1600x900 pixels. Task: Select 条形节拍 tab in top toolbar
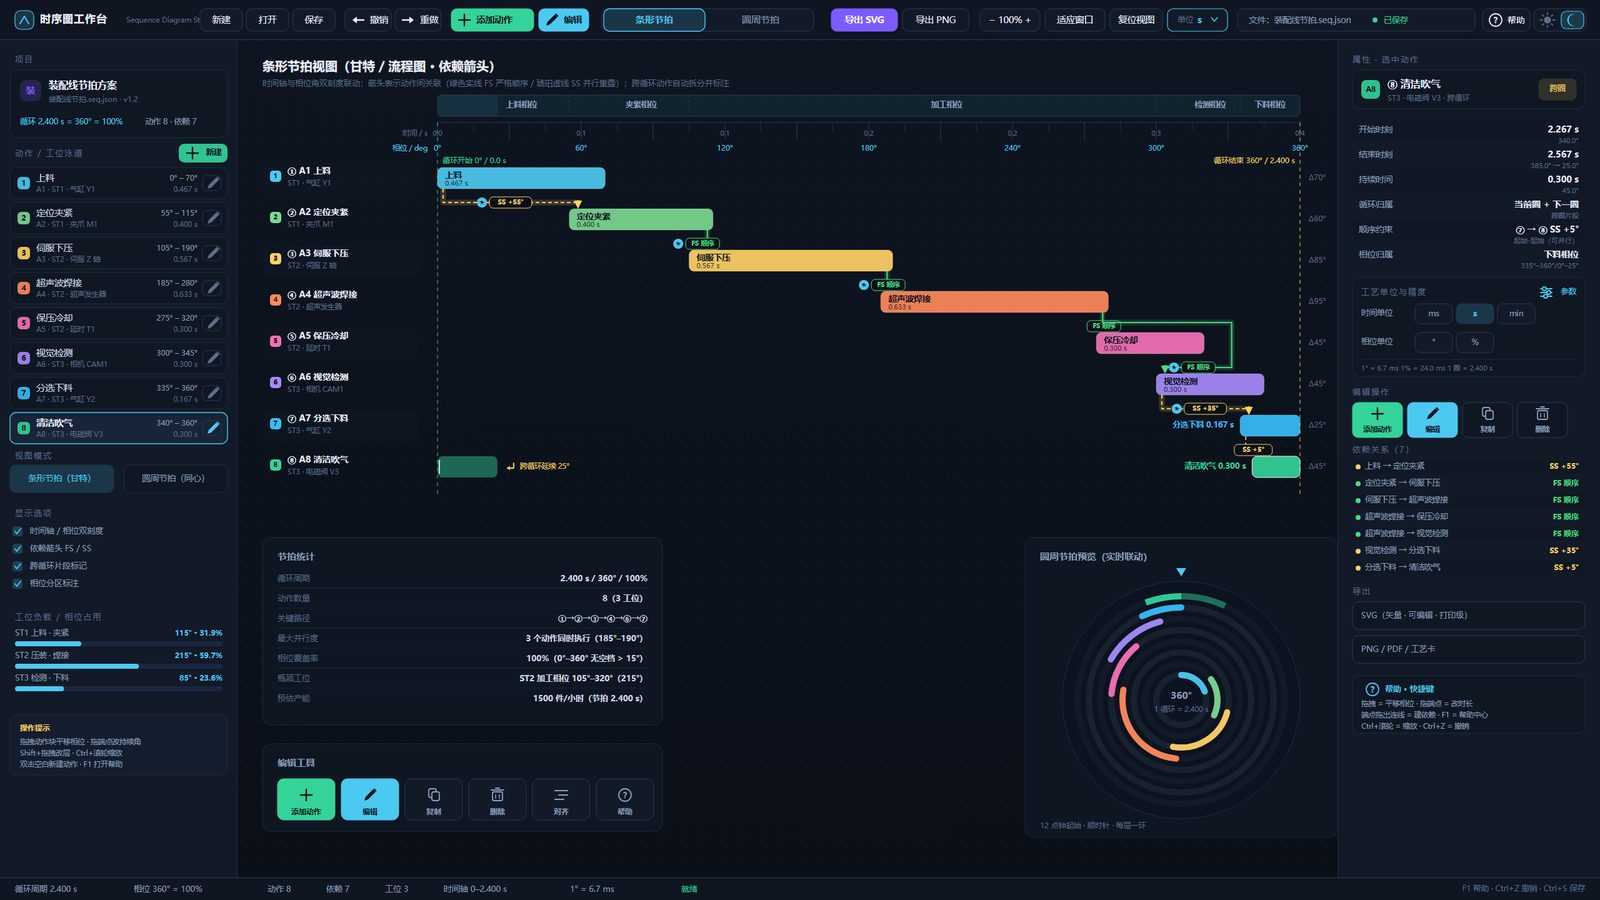(654, 20)
